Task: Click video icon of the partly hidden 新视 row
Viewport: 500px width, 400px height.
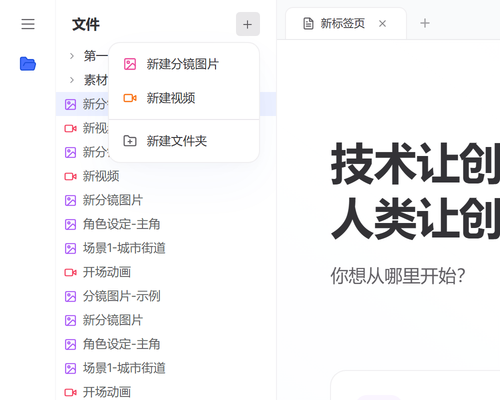Action: click(x=70, y=128)
